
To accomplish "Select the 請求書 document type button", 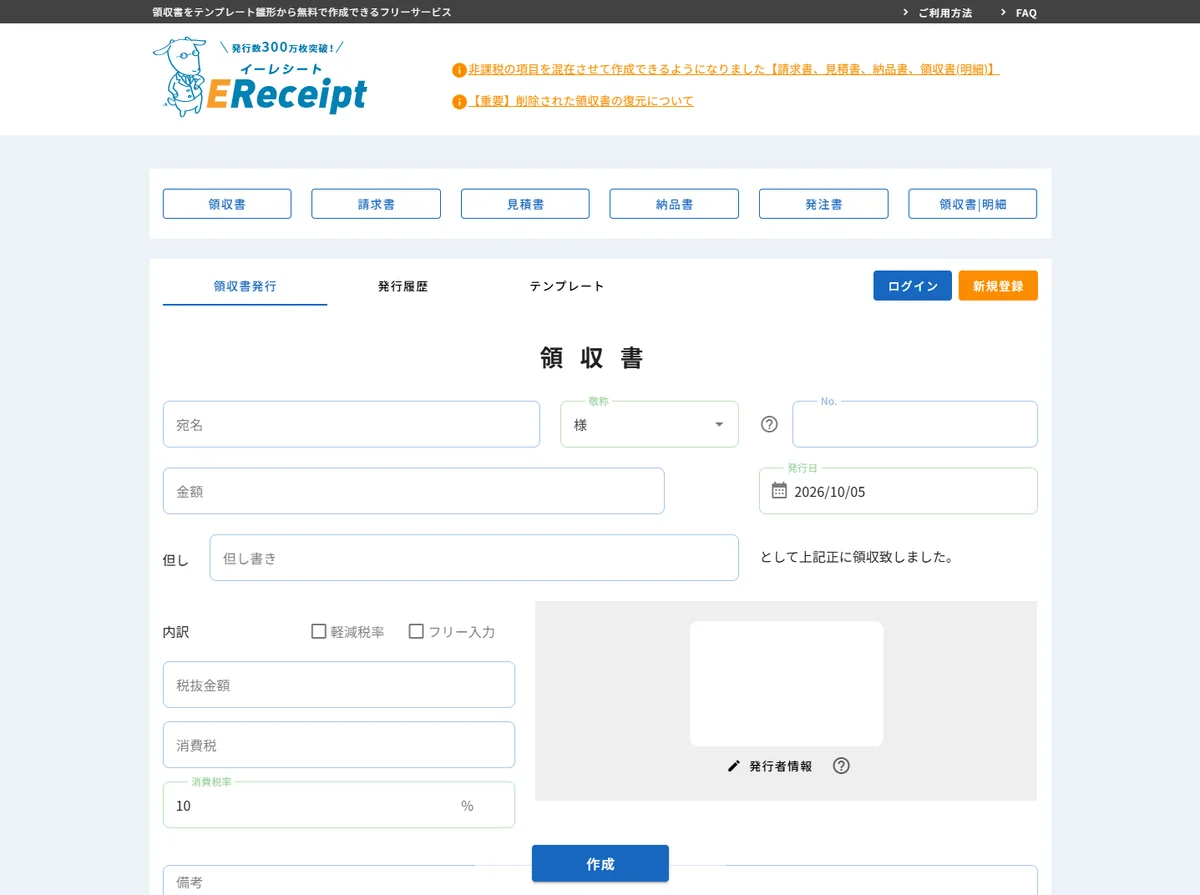I will (x=376, y=204).
